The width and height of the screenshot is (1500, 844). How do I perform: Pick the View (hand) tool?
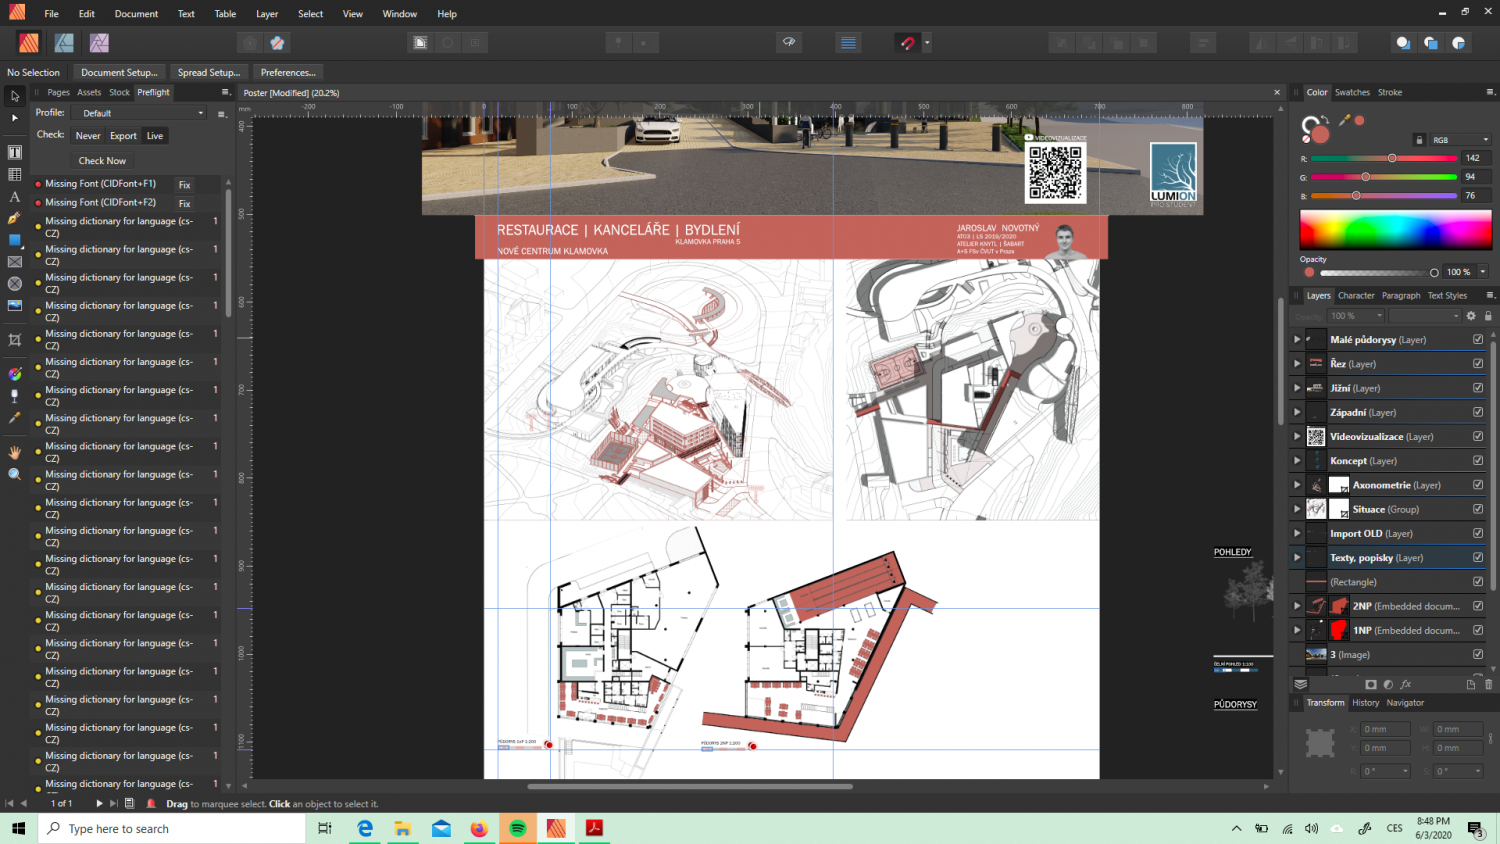[x=15, y=452]
